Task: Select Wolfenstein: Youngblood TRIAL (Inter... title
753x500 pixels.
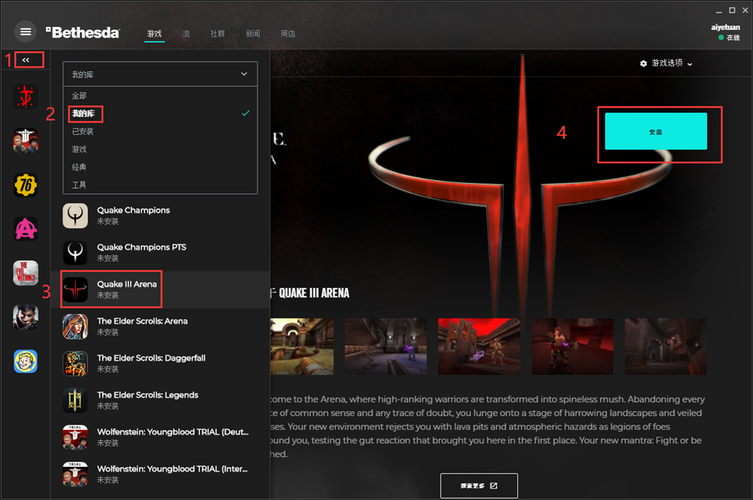Action: [x=172, y=469]
